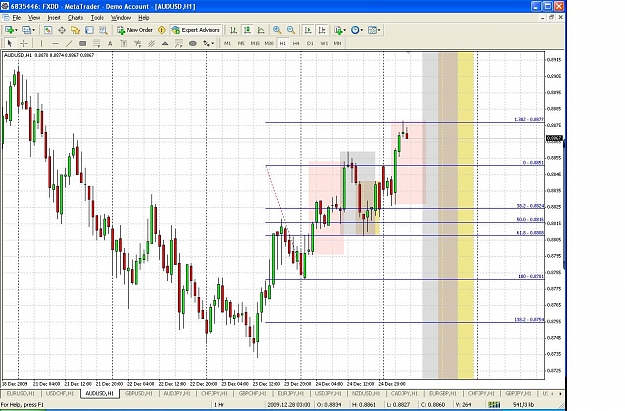This screenshot has height=411, width=625.
Task: Open the View menu
Action: coord(34,18)
